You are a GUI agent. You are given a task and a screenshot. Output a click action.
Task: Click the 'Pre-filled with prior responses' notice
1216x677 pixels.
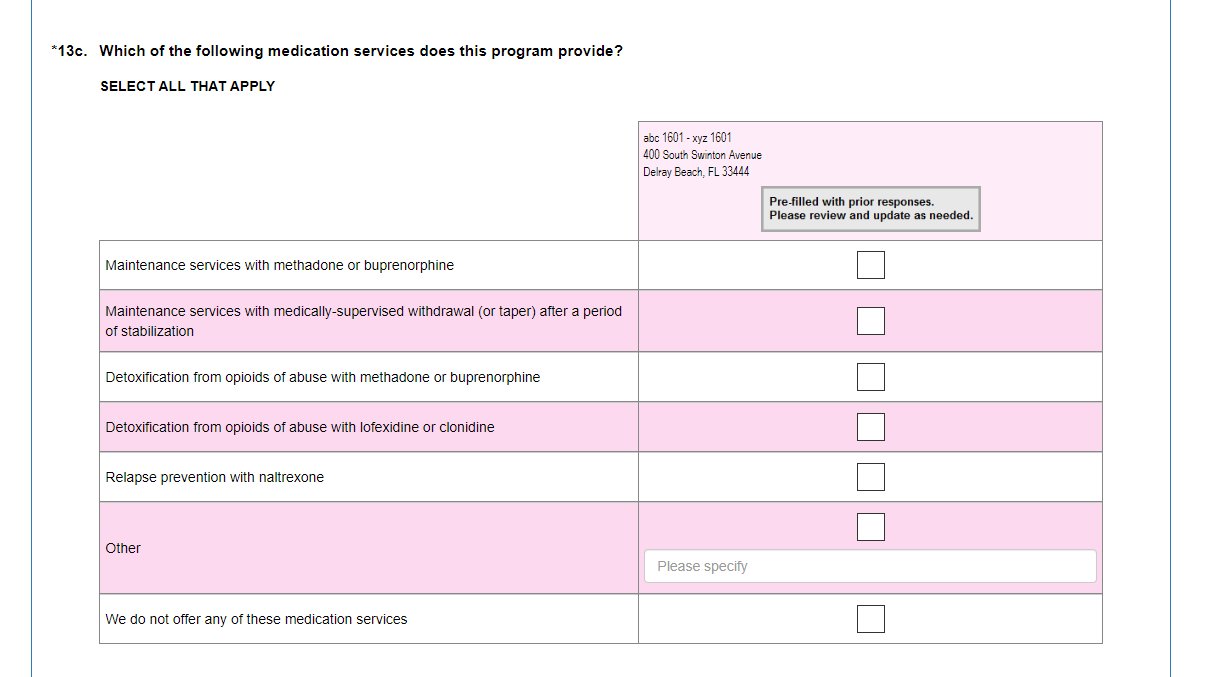click(x=870, y=209)
